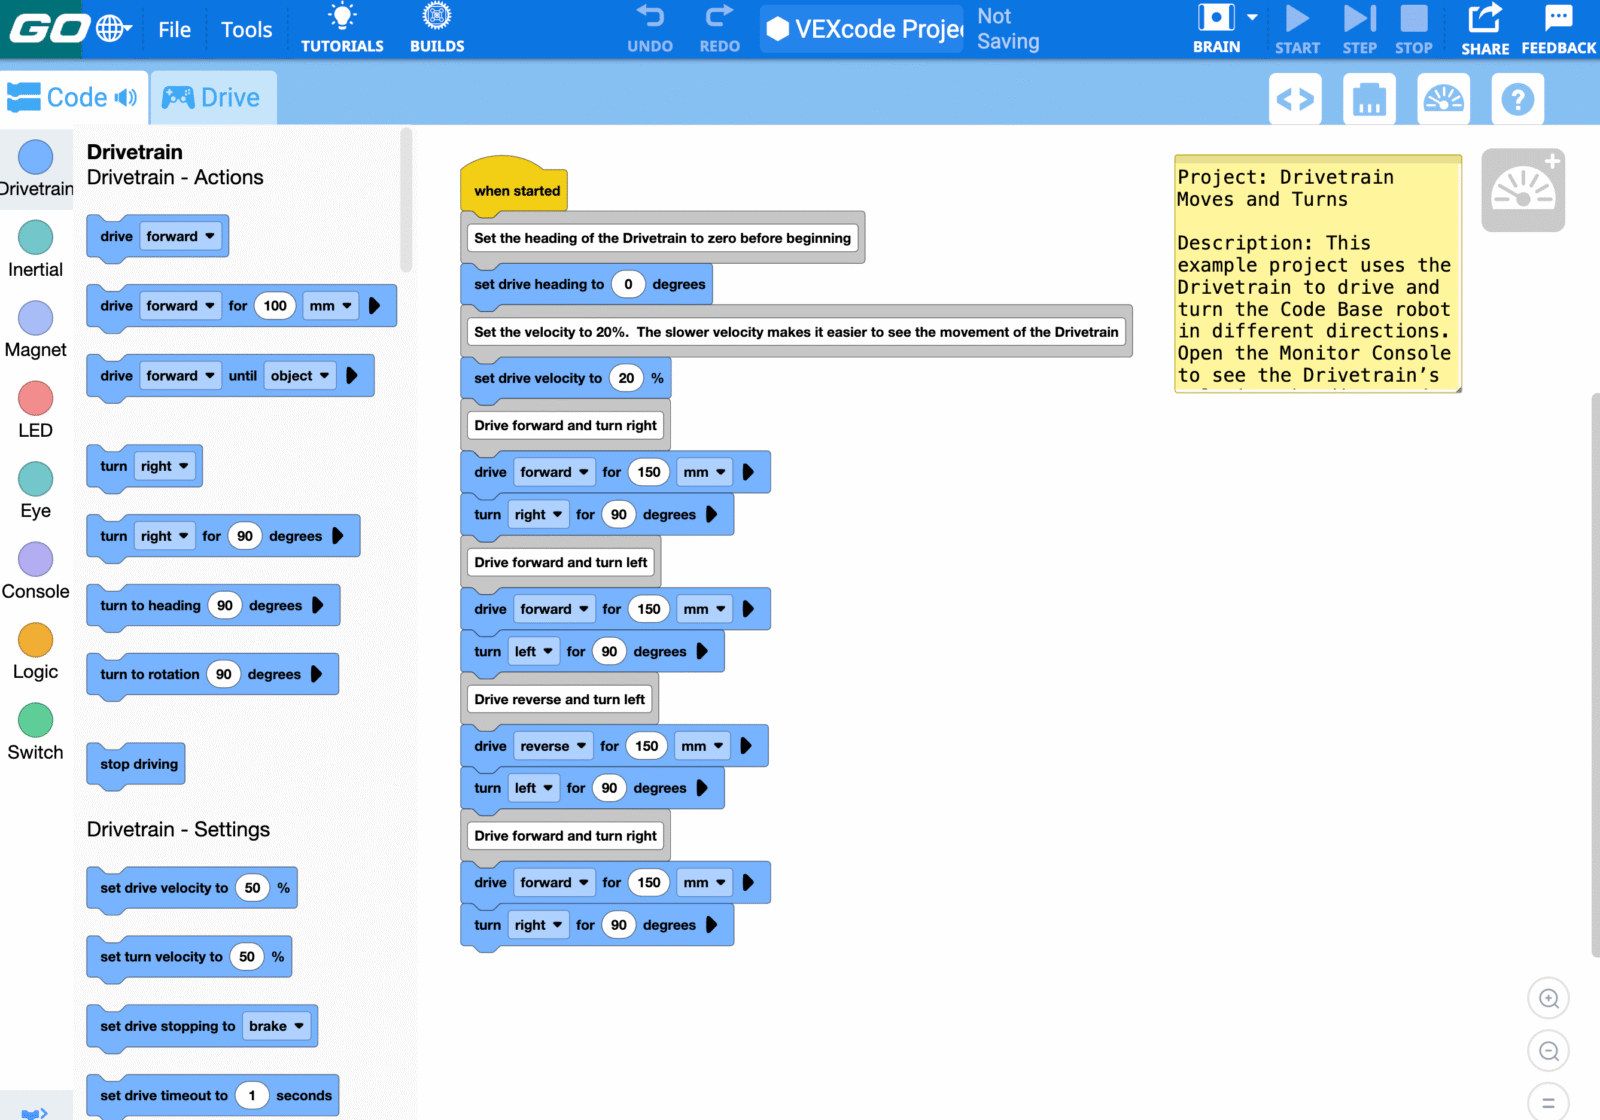Viewport: 1600px width, 1120px height.
Task: Click the Share project icon
Action: [1485, 19]
